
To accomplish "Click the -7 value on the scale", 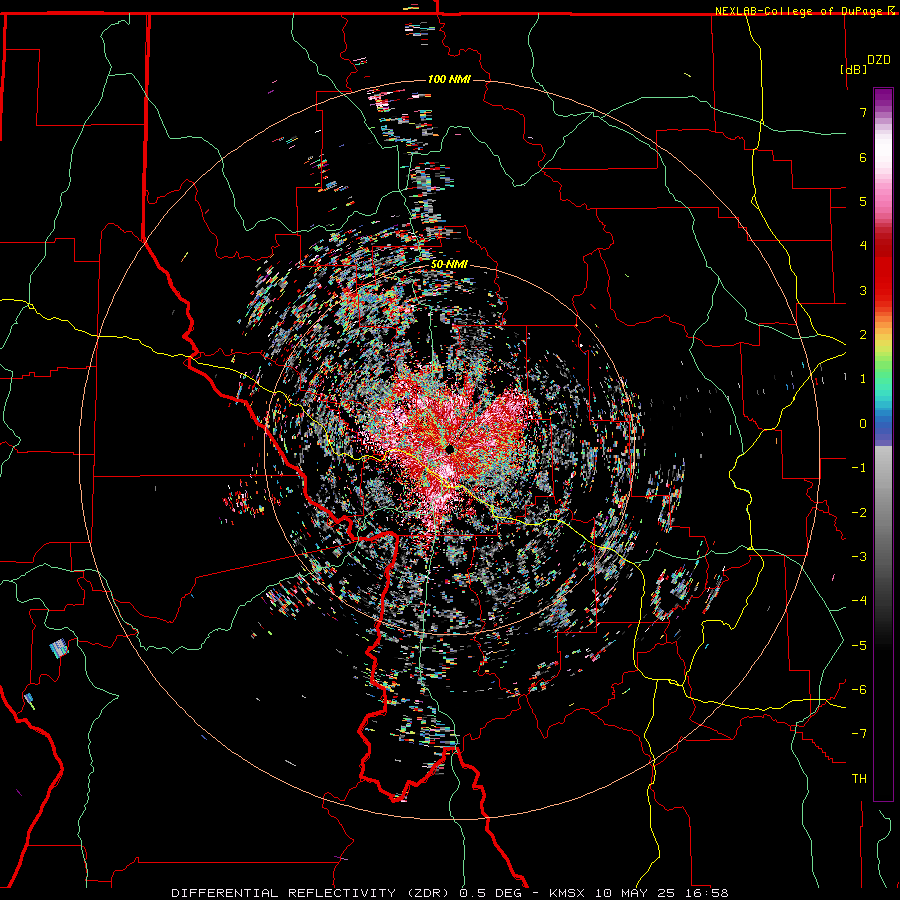I will tap(859, 734).
